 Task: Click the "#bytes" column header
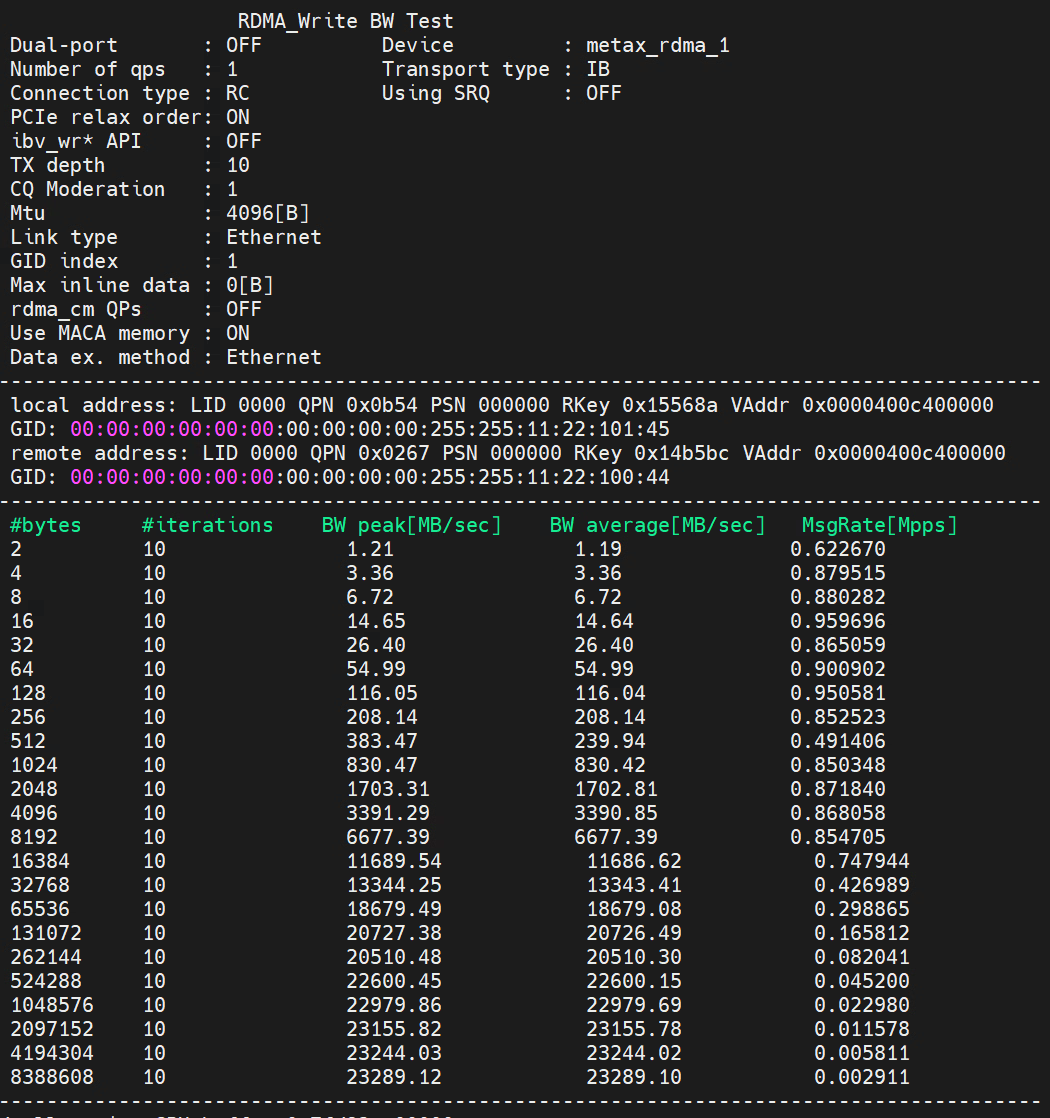coord(46,525)
